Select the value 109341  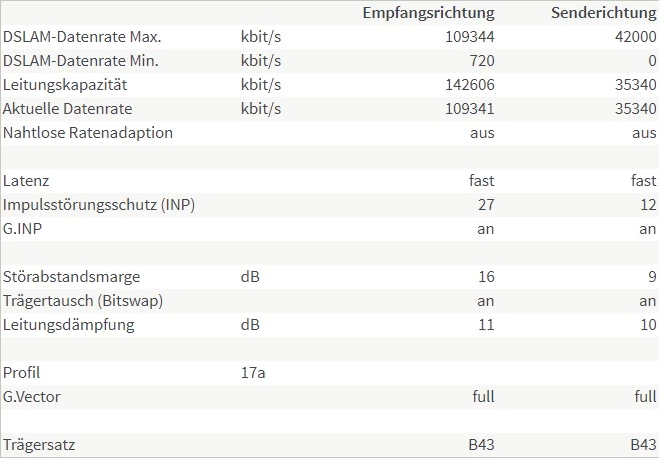coord(471,109)
